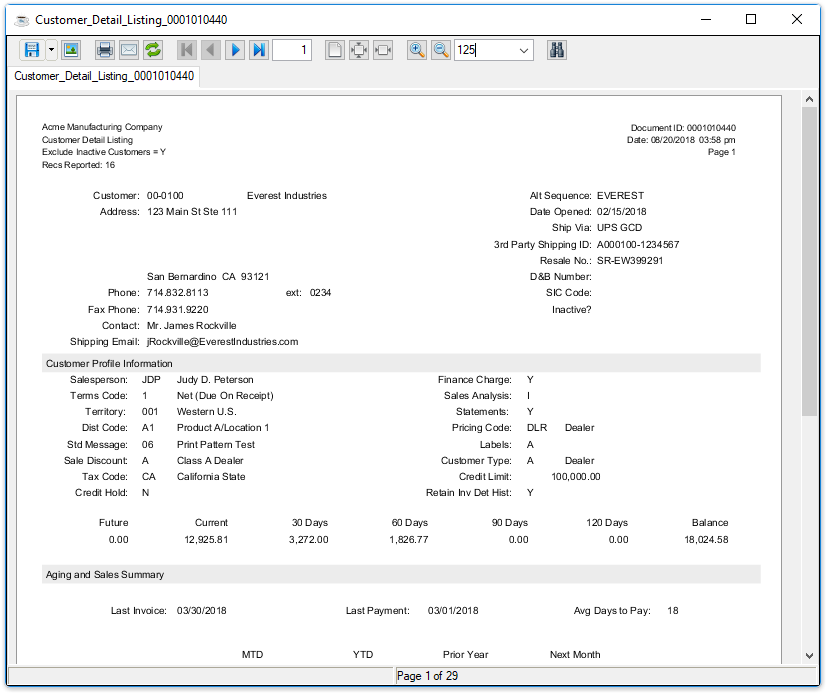Click the sale discount "Class A Dealer"
The image size is (830, 696).
coord(210,461)
